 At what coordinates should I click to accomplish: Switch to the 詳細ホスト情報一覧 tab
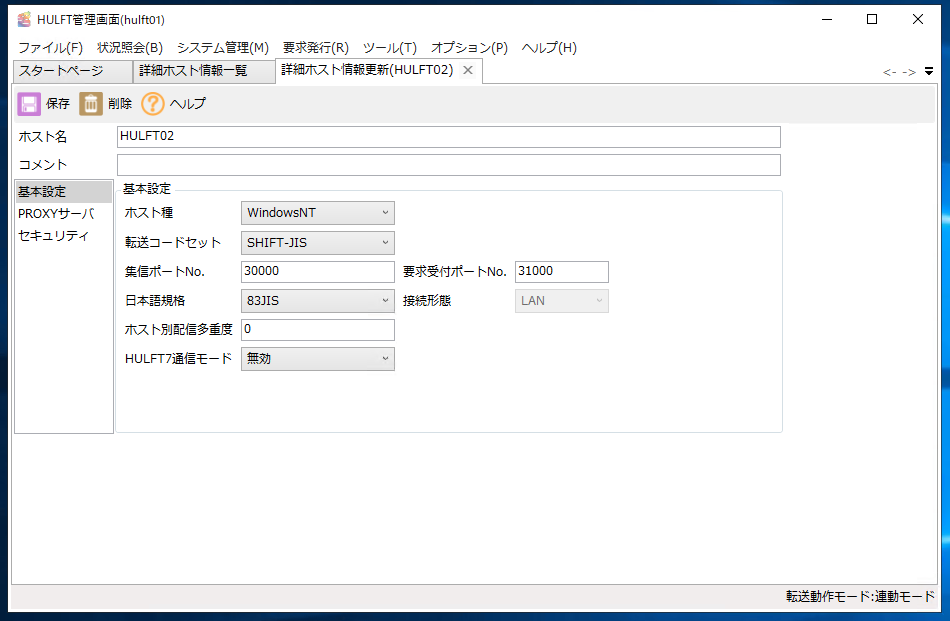coord(204,71)
